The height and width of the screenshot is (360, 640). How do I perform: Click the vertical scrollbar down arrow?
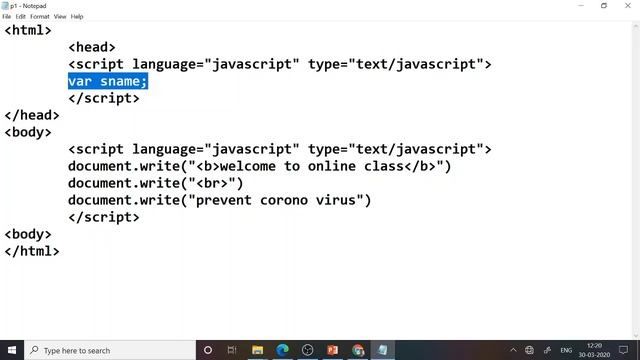click(x=636, y=336)
